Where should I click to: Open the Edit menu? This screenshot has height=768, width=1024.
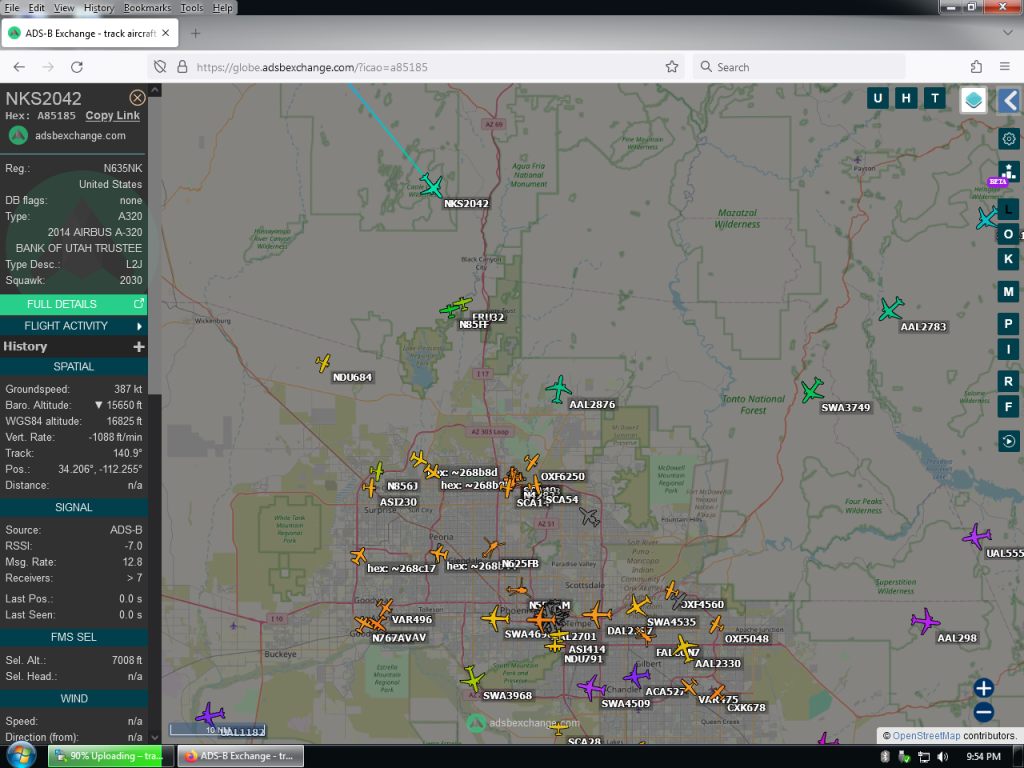point(37,8)
